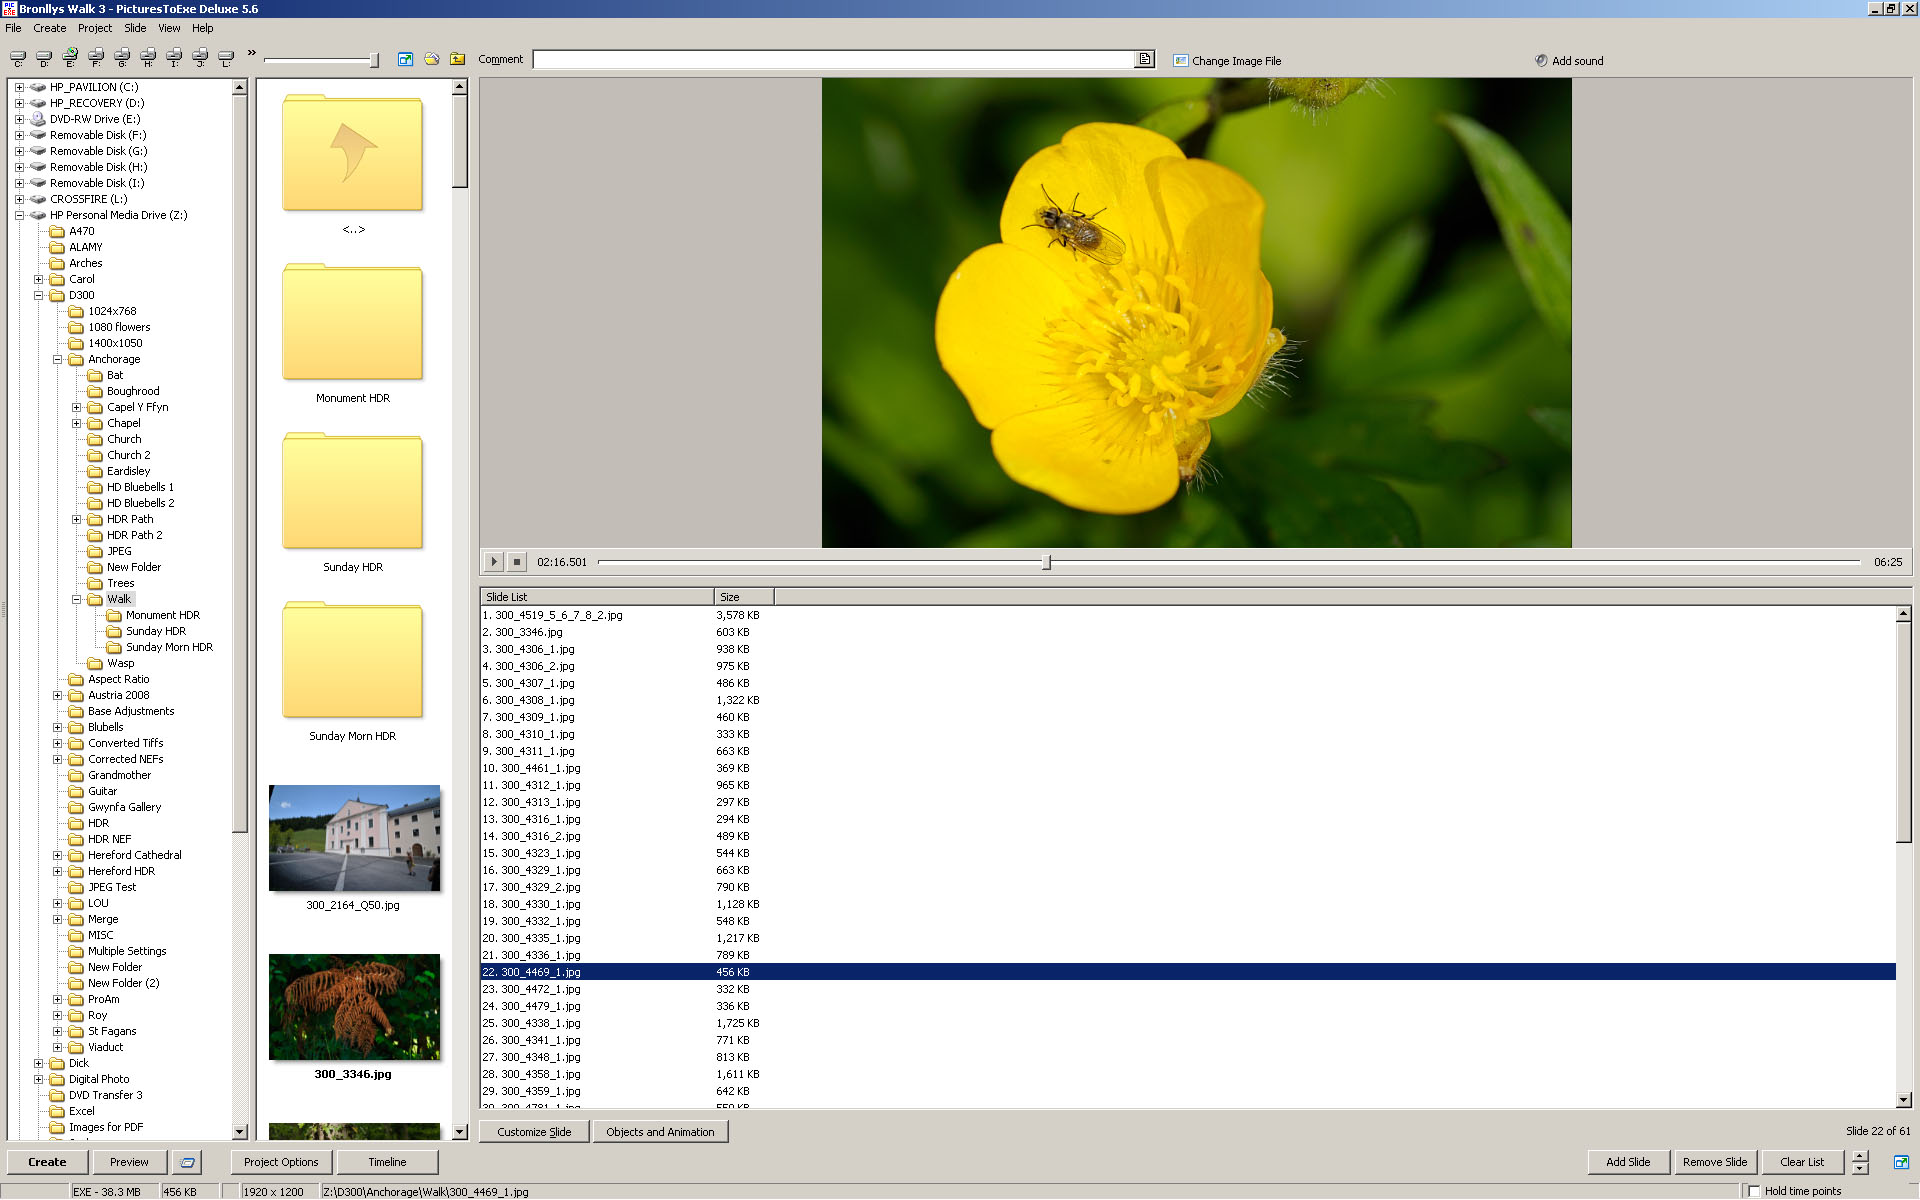Click fullscreen icon next to Preview button

tap(187, 1162)
